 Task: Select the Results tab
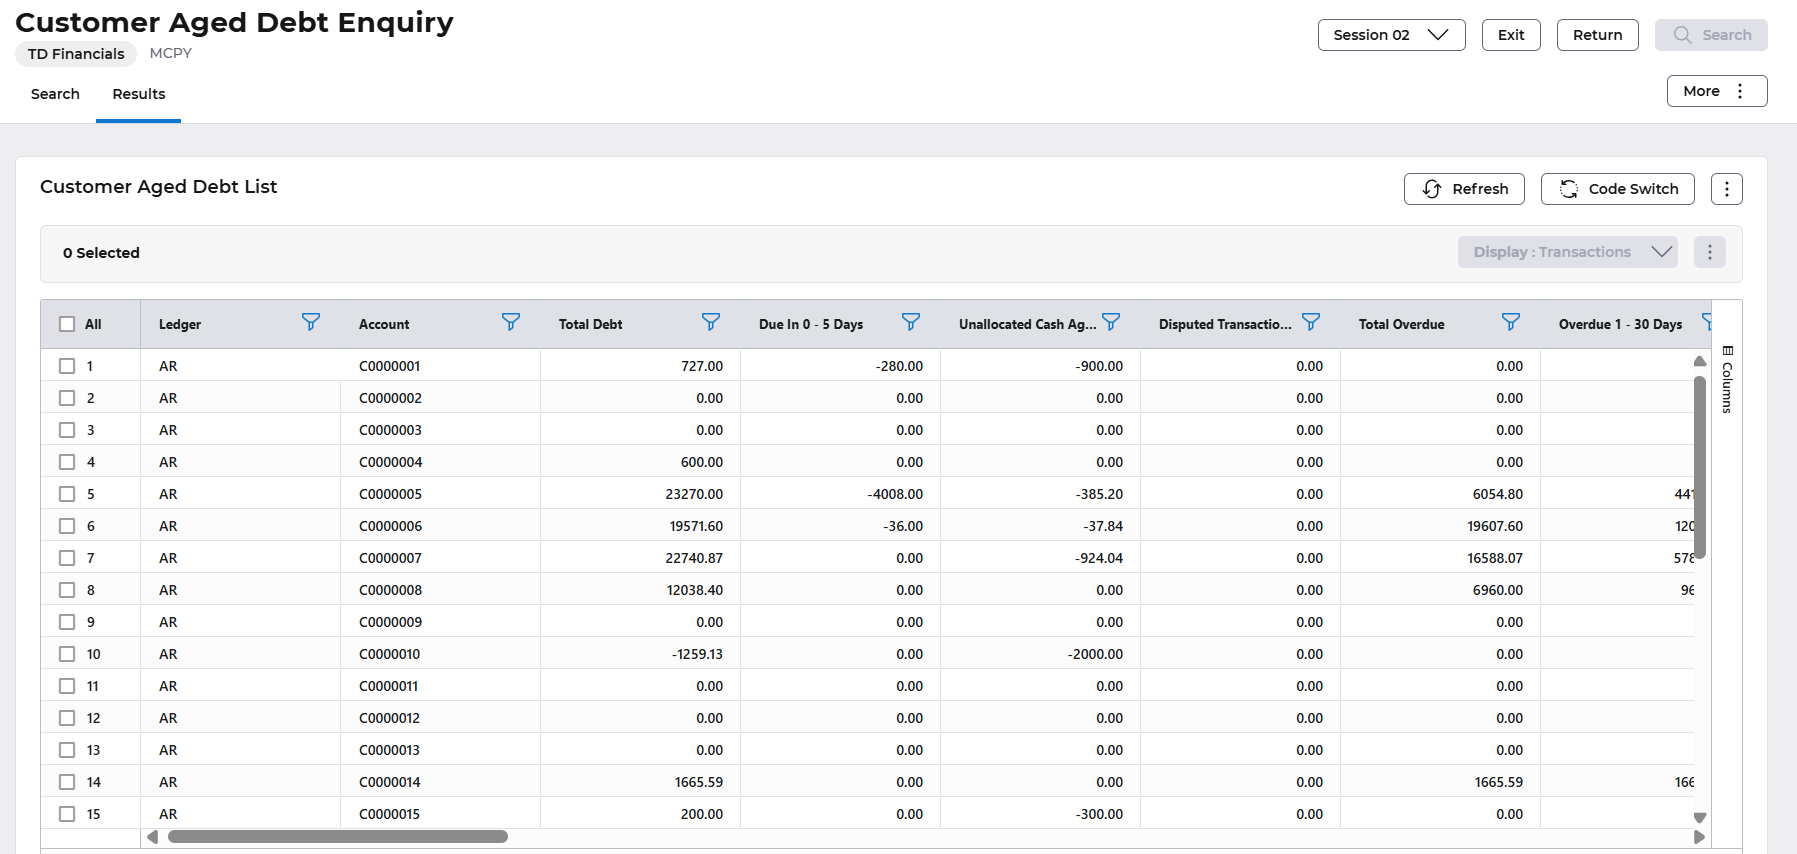[x=139, y=94]
